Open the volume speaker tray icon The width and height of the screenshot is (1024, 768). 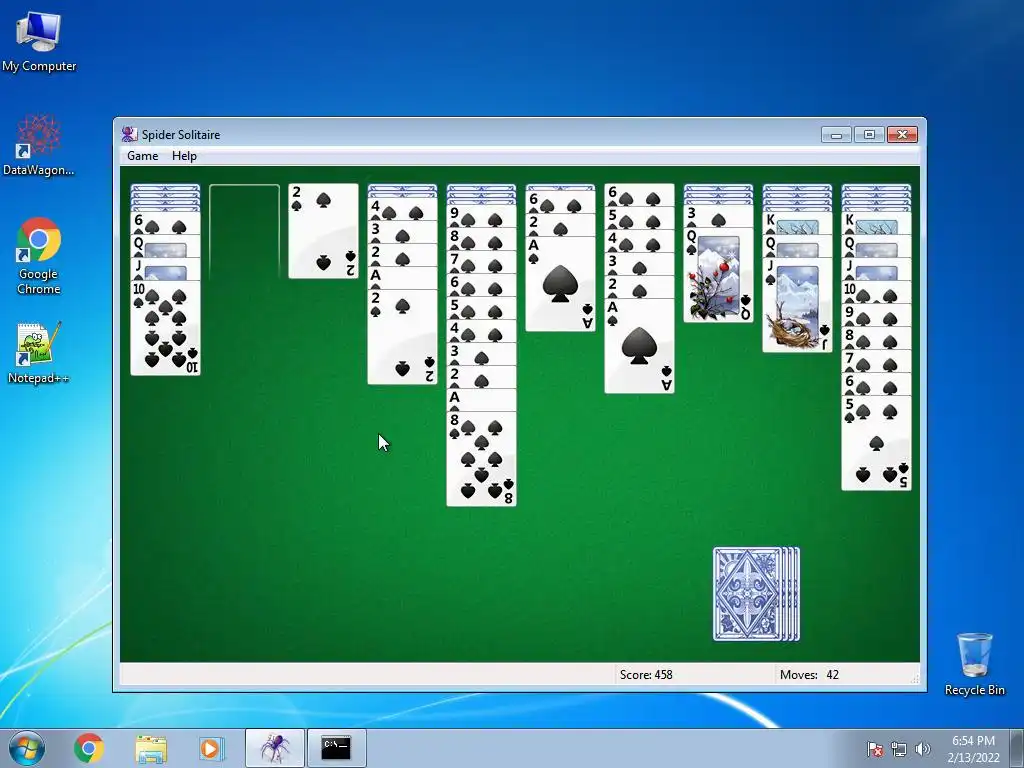(x=922, y=749)
